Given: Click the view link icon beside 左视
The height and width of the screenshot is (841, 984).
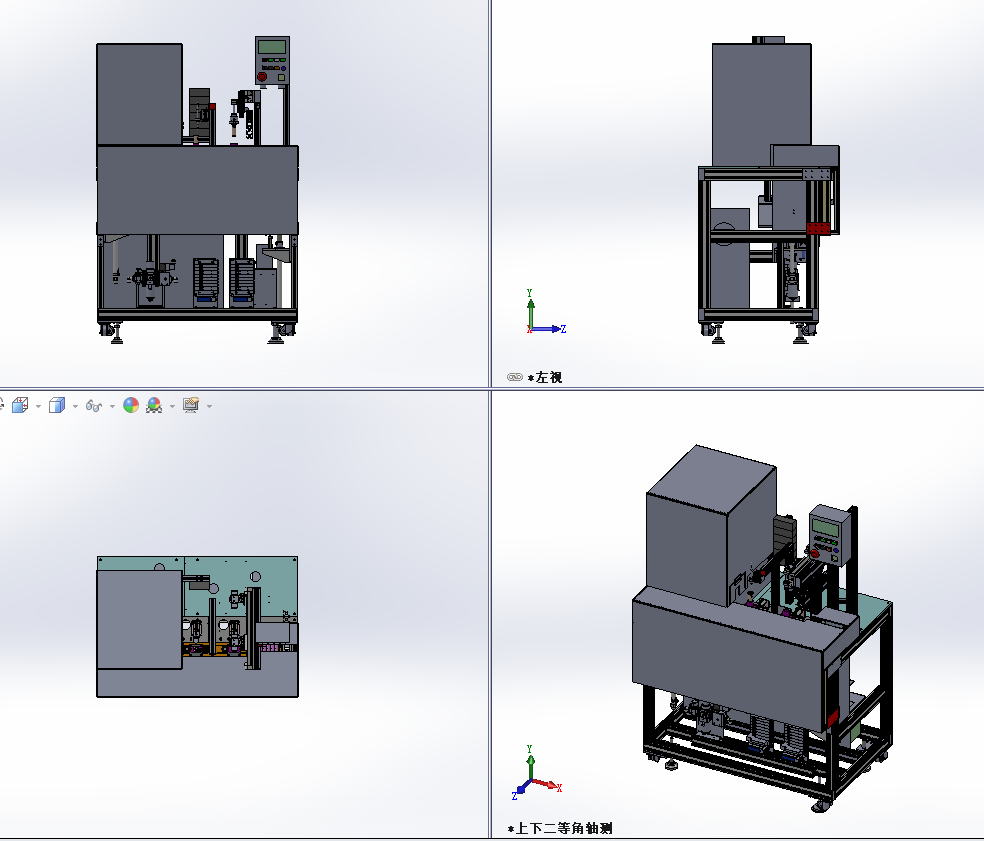Looking at the screenshot, I should (515, 377).
